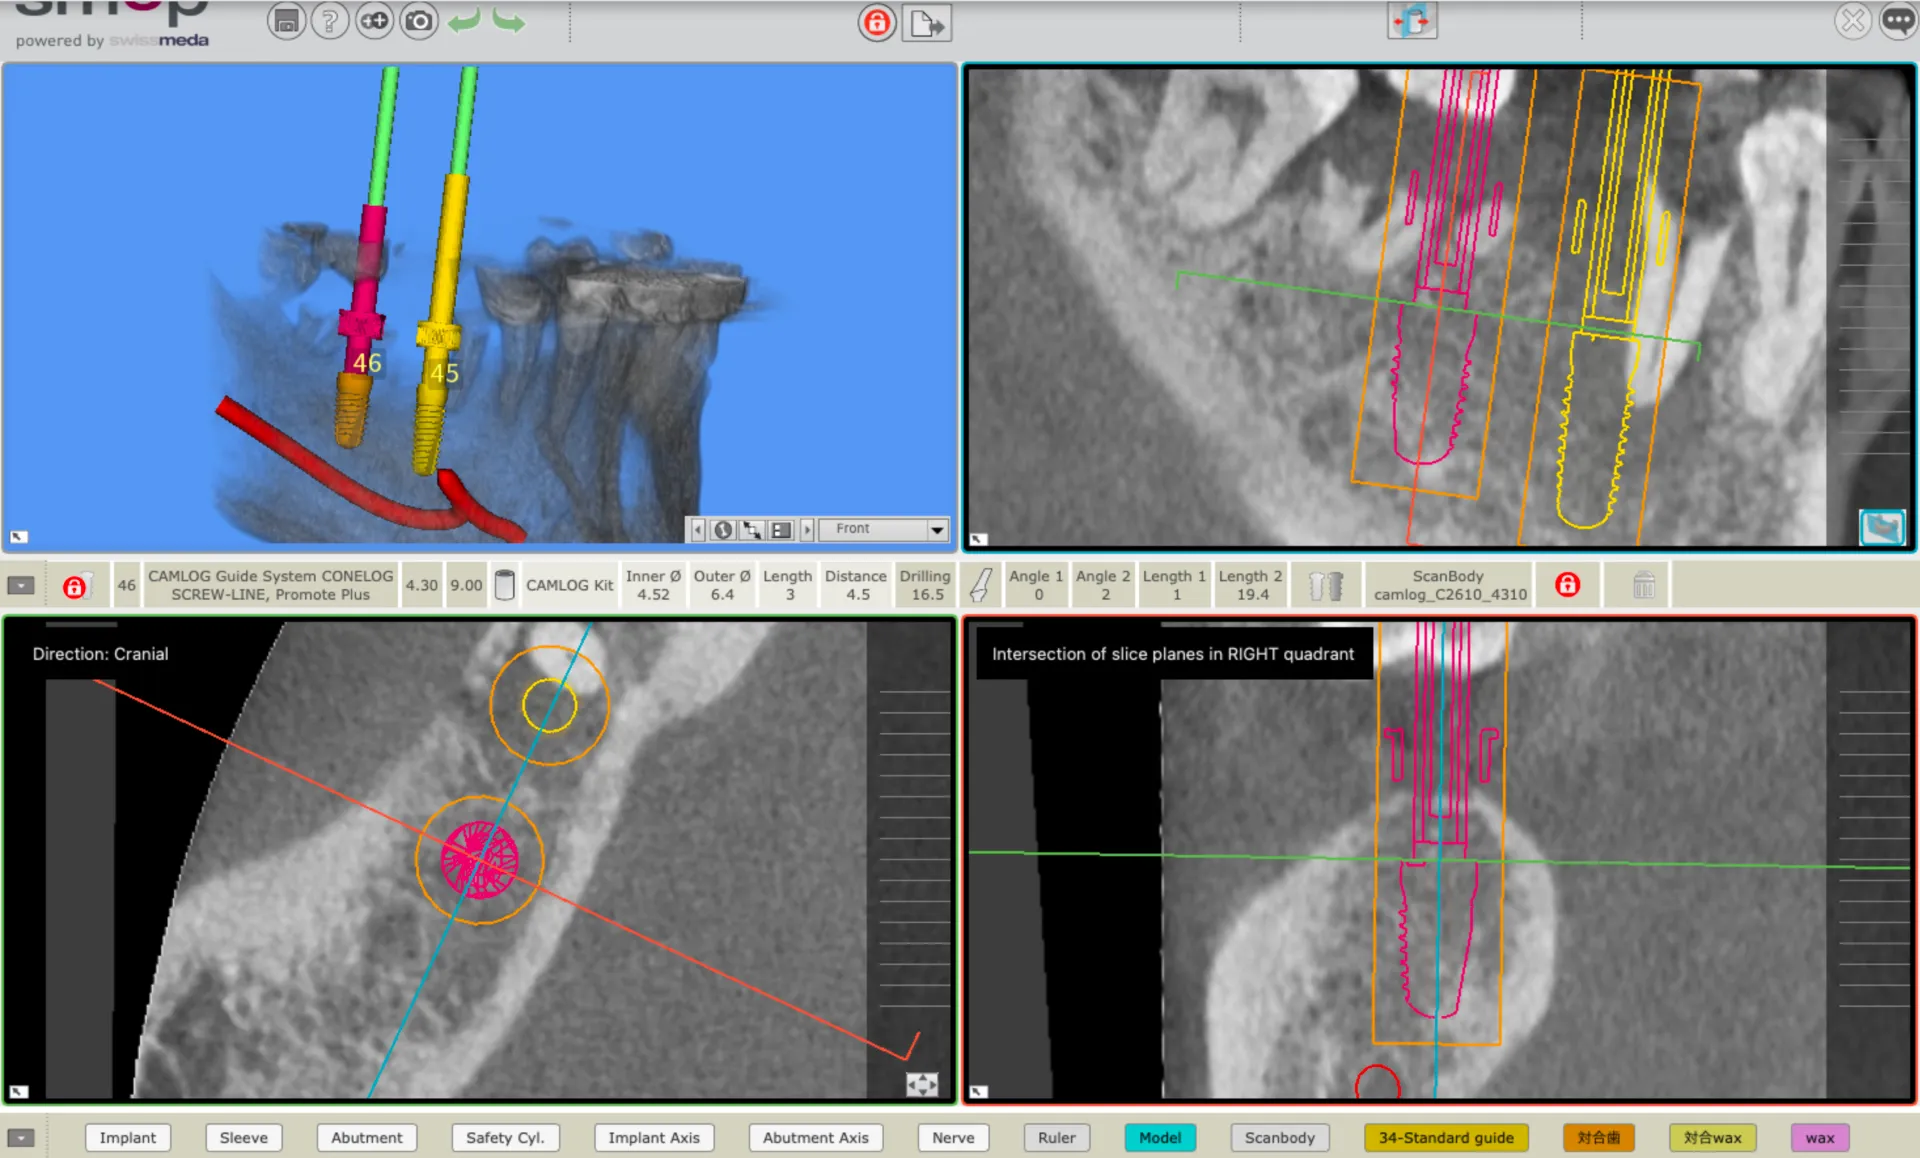Click the Safety Cyl. button
Viewport: 1920px width, 1158px height.
(x=505, y=1138)
